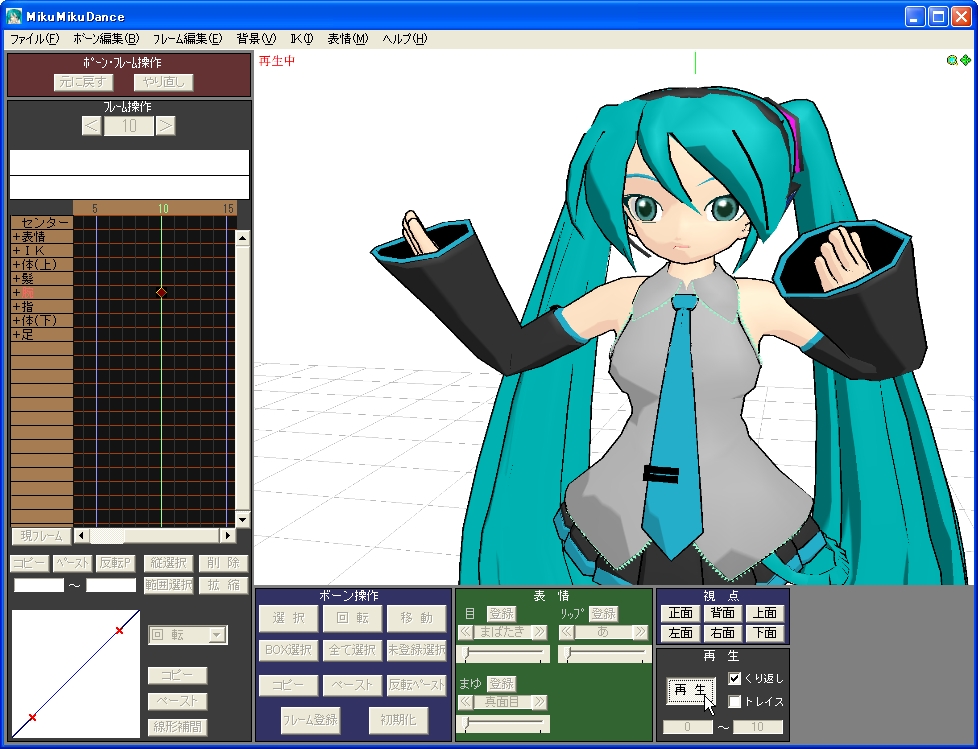The image size is (978, 749).
Task: Click the previous arrow beside まばたき
Action: (465, 632)
